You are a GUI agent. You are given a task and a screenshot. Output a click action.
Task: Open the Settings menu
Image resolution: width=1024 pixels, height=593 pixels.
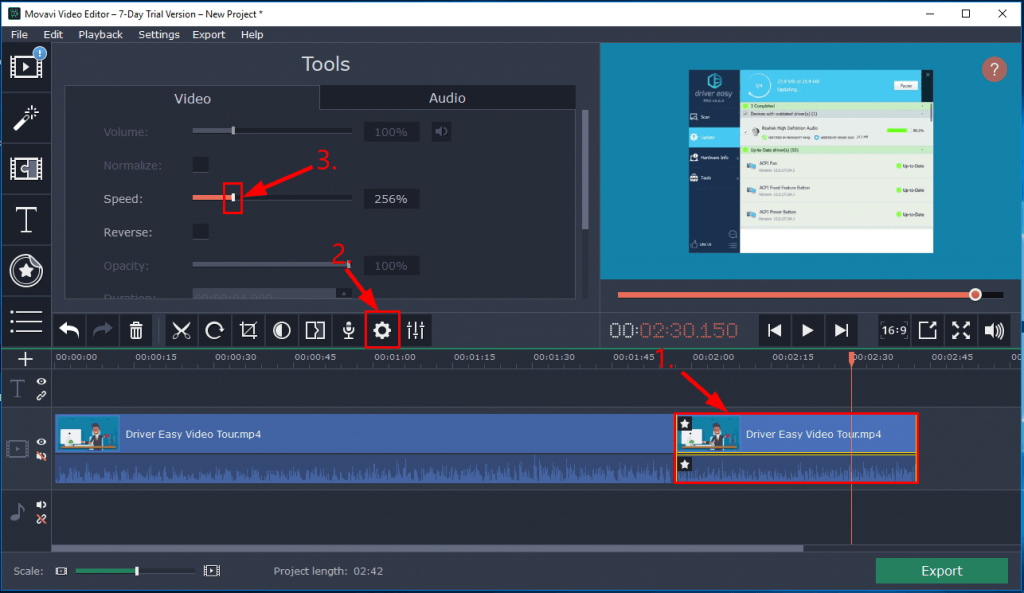(159, 35)
